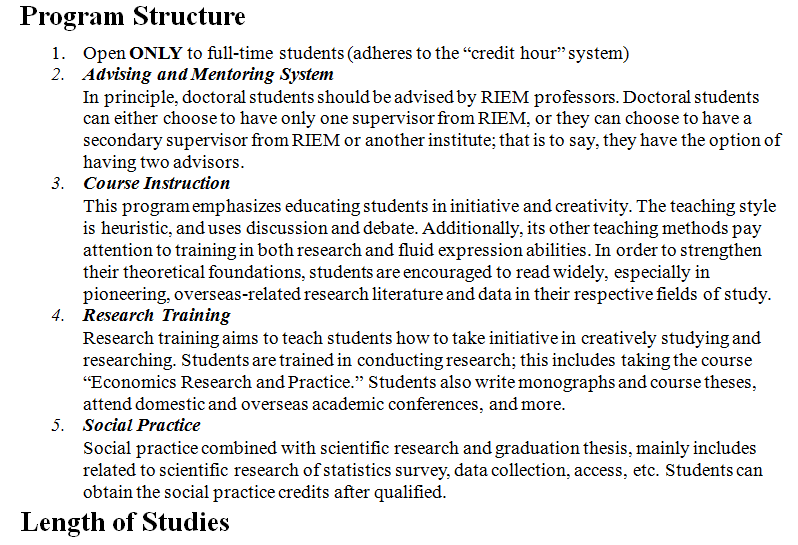Click list number 5 beside Social Practice
This screenshot has width=798, height=545.
(58, 425)
